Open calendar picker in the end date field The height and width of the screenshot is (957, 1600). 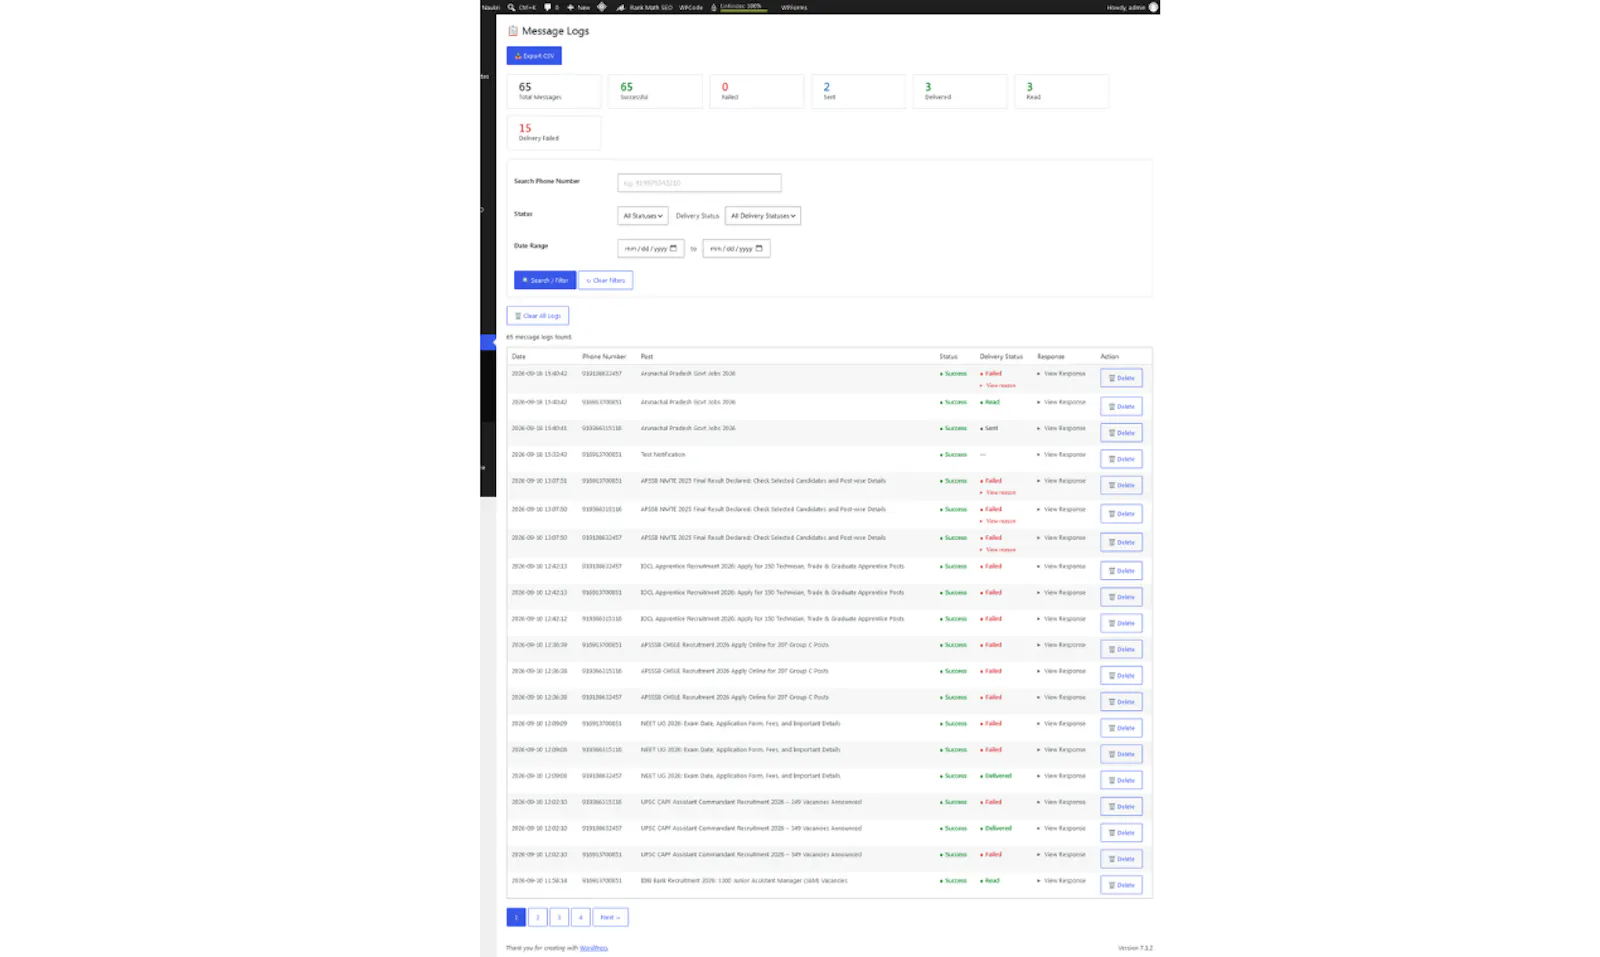(759, 249)
